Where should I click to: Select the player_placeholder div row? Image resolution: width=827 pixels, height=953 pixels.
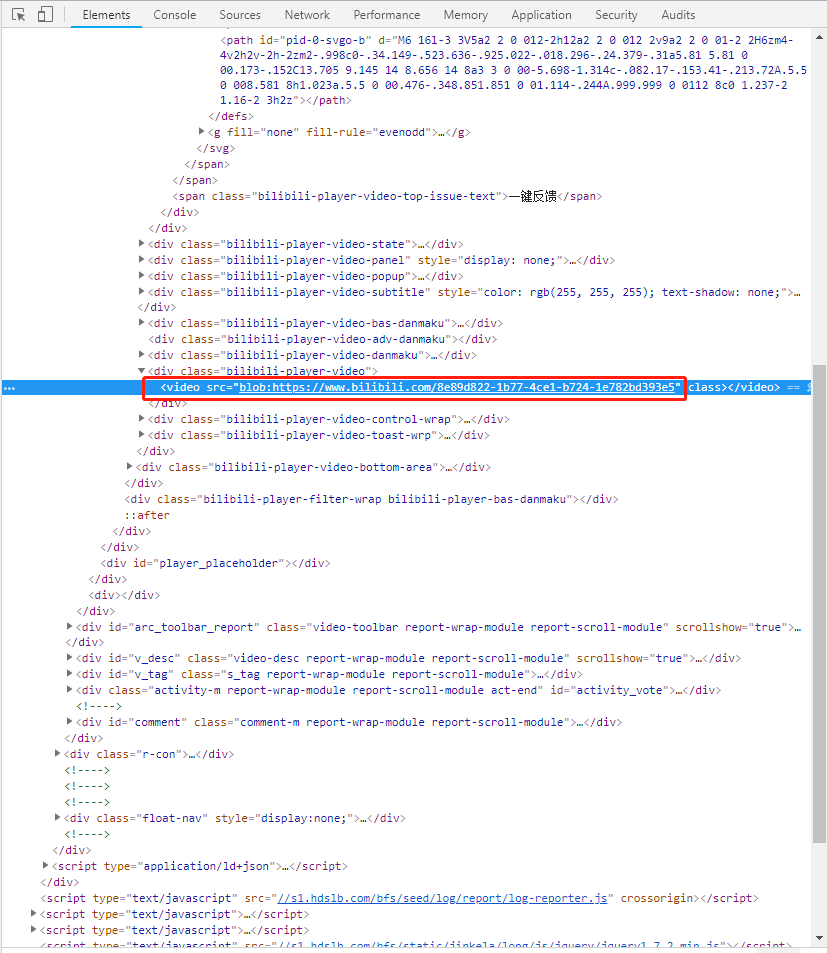(216, 563)
